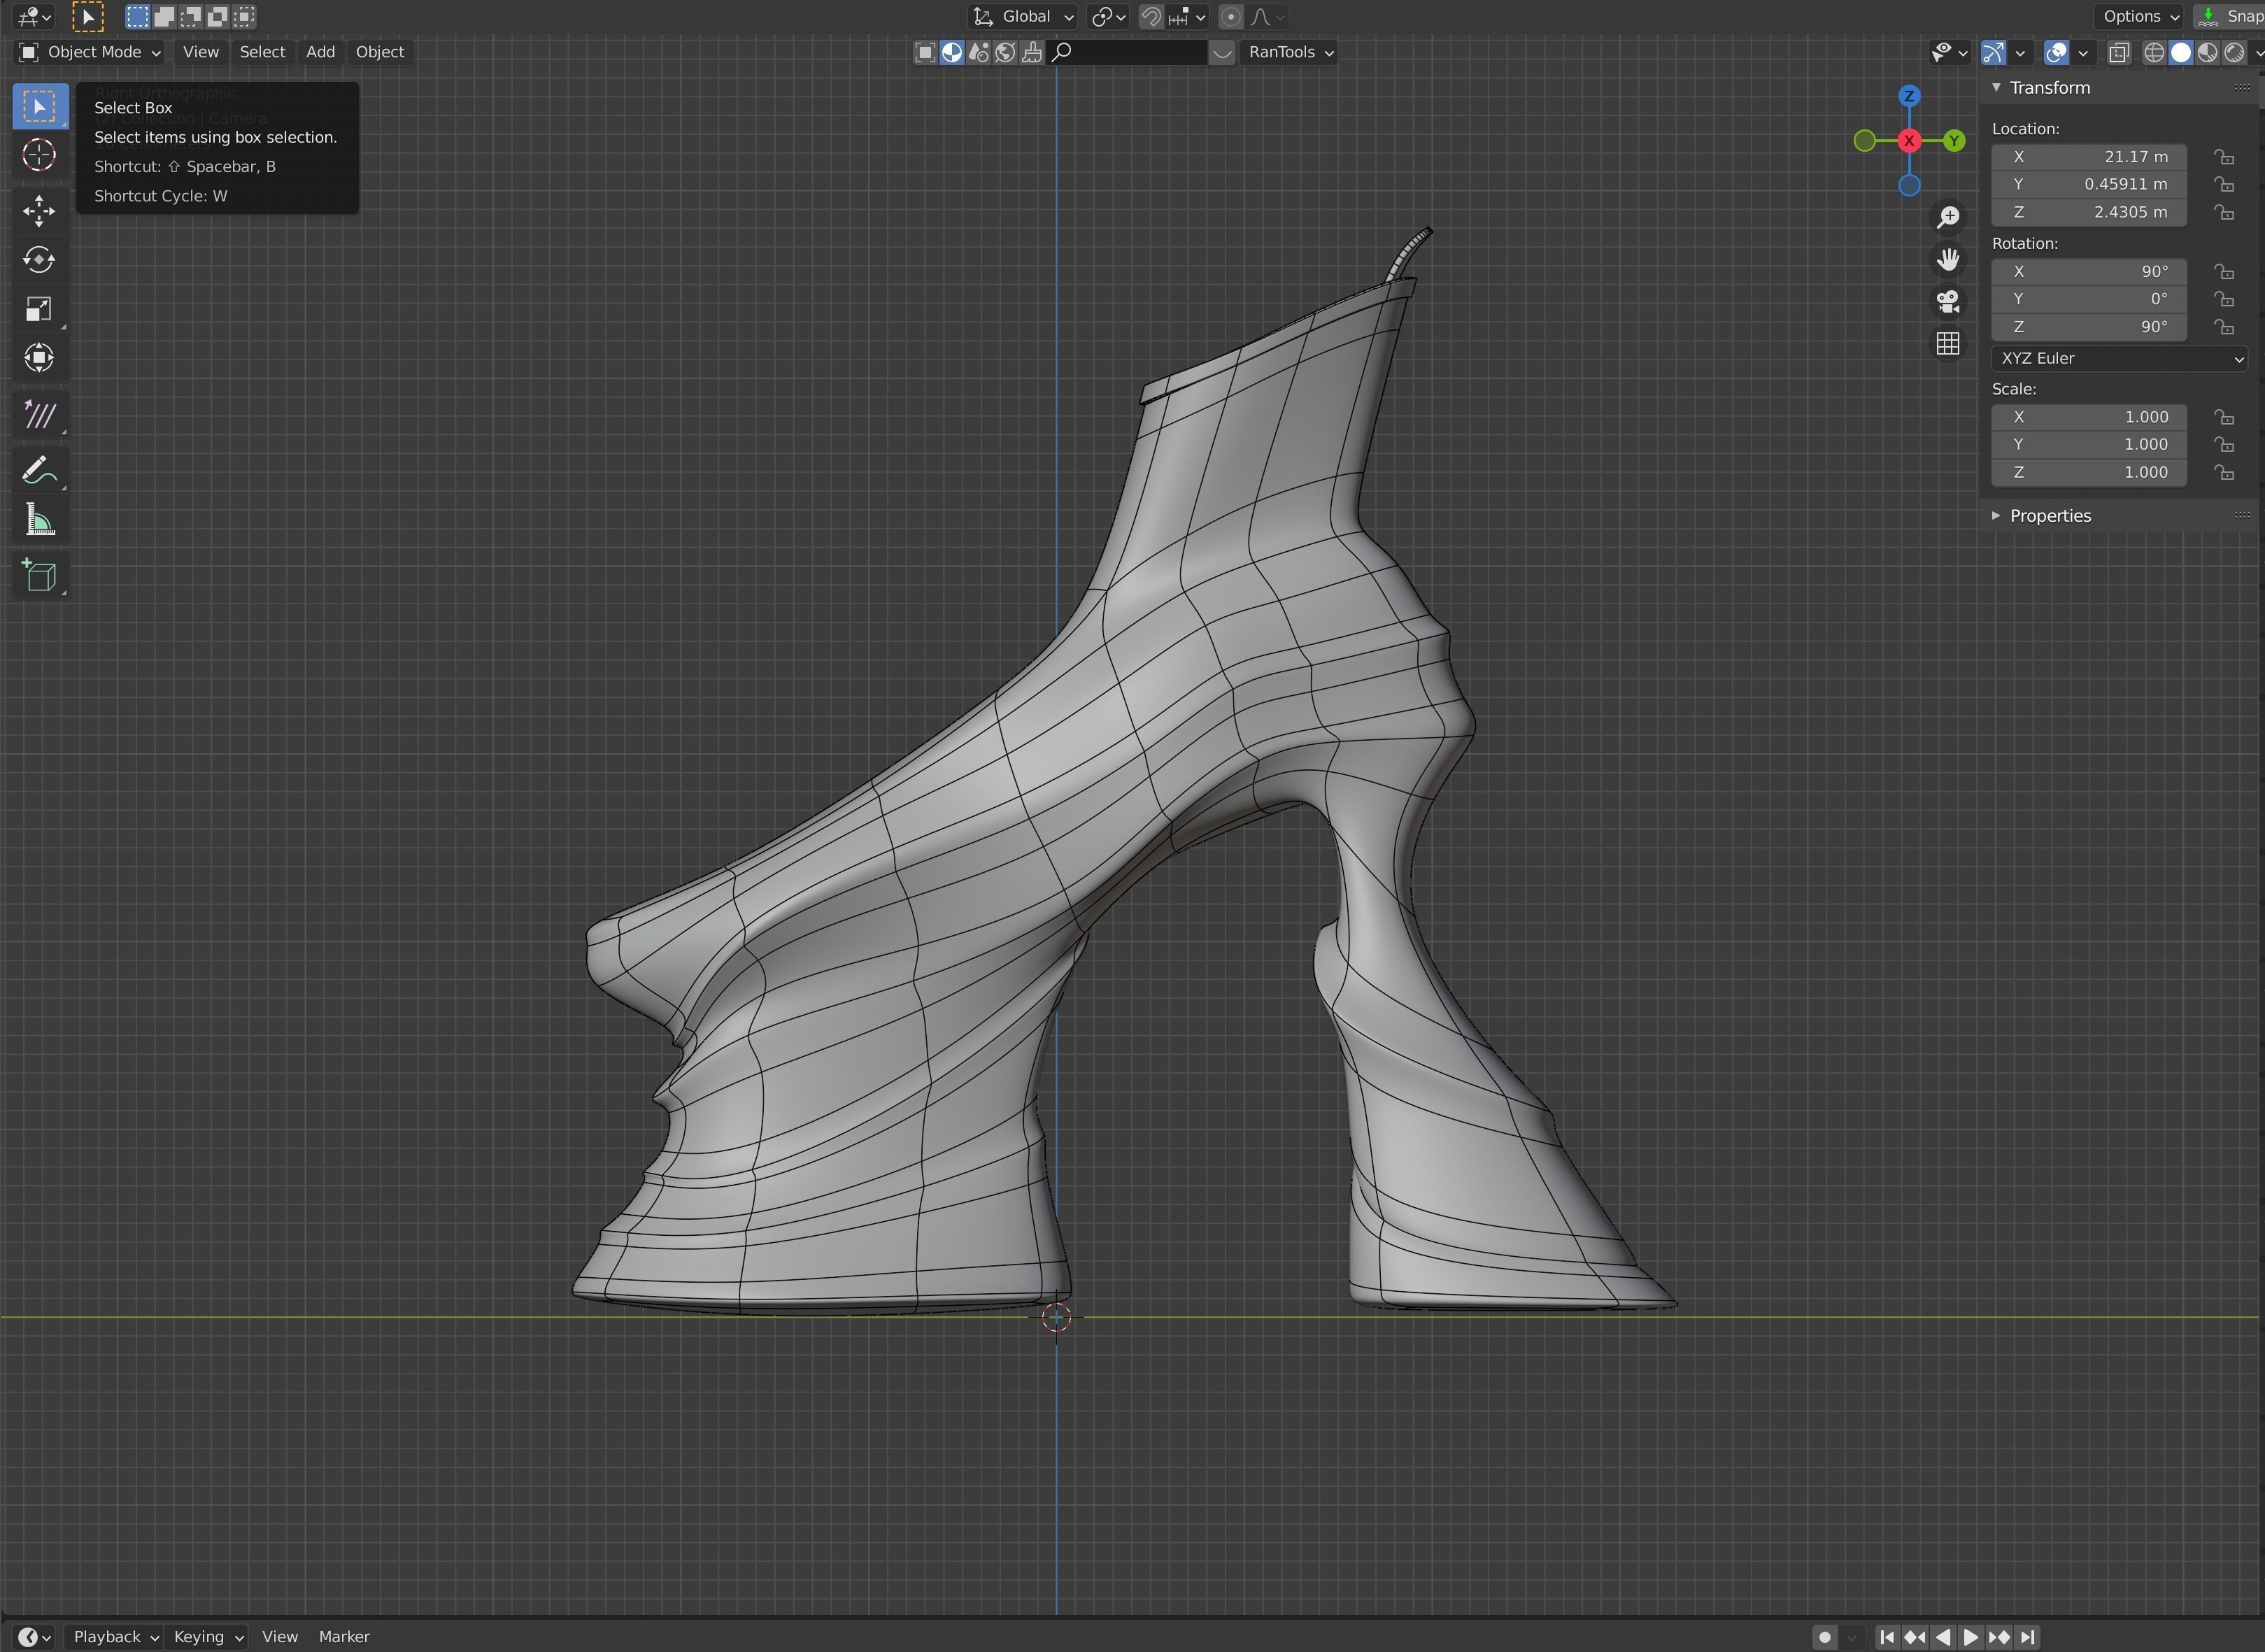Toggle X-ray display mode

point(2118,53)
